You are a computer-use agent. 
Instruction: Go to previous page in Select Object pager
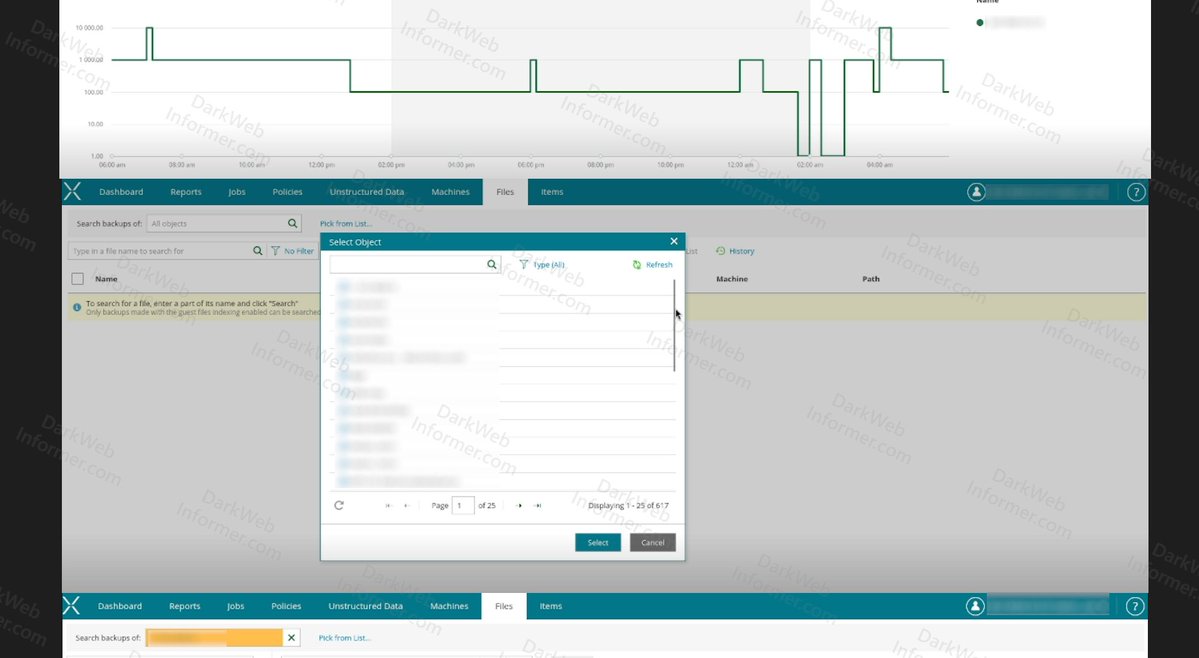(x=407, y=505)
